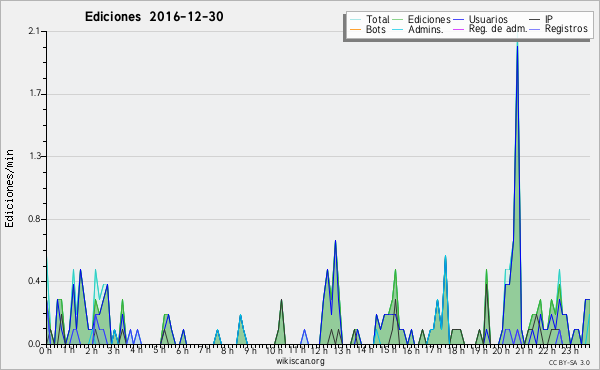Click the chart title 'Ediciones 2016-12-30'
Screen dimensions: 600x370
pyautogui.click(x=154, y=17)
